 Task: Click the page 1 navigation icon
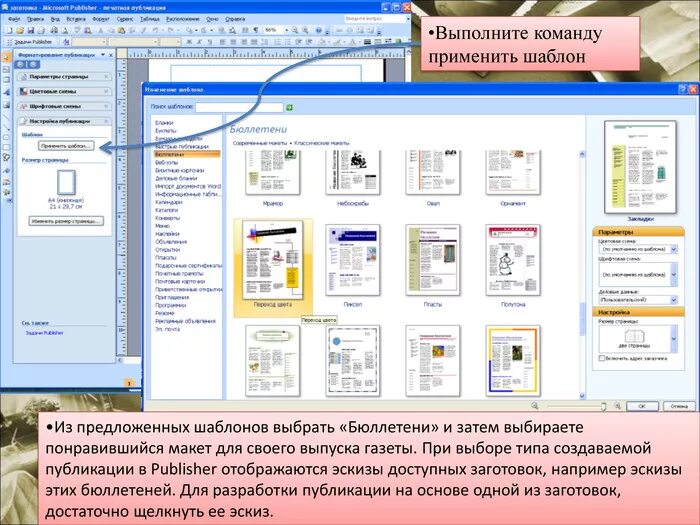click(x=129, y=383)
